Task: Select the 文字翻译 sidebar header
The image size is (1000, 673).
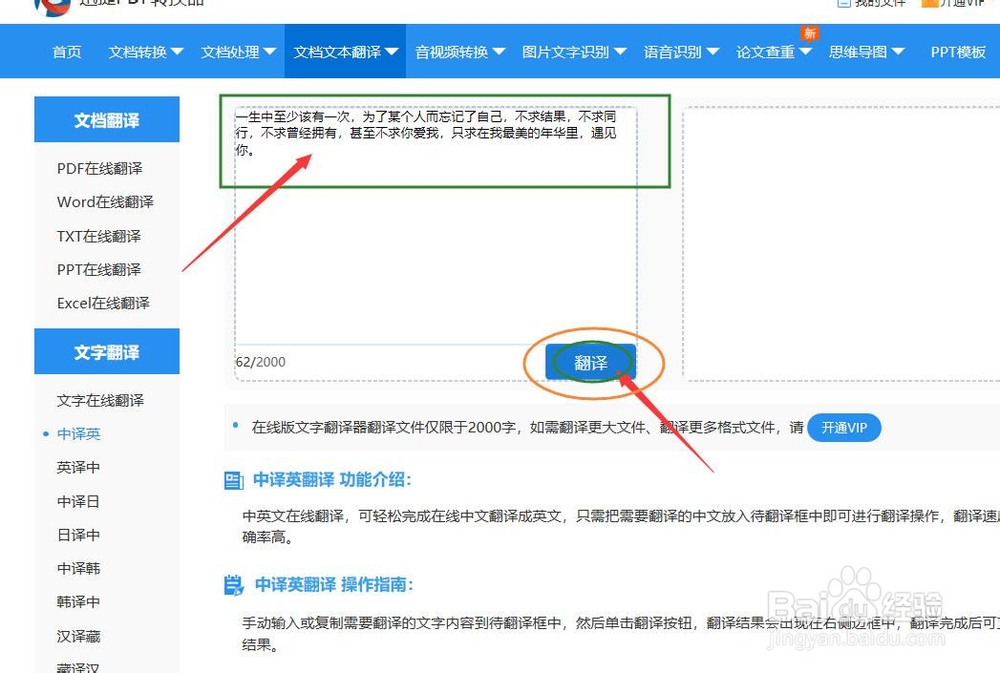Action: click(x=107, y=352)
